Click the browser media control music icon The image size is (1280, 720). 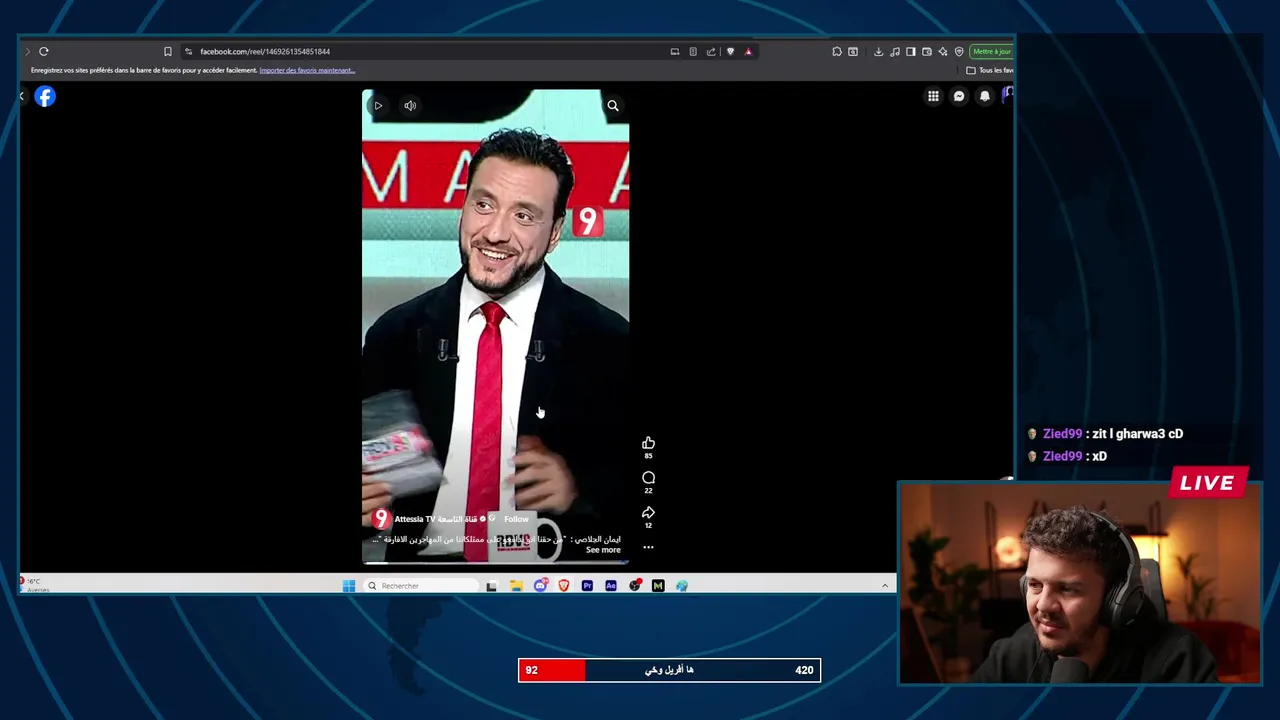tap(894, 51)
